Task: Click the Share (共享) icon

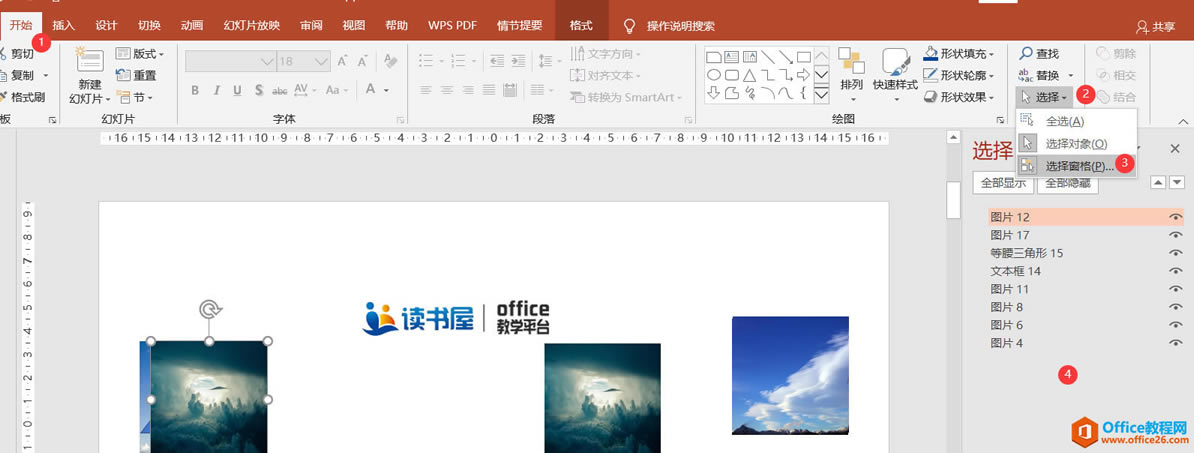Action: coord(1141,27)
